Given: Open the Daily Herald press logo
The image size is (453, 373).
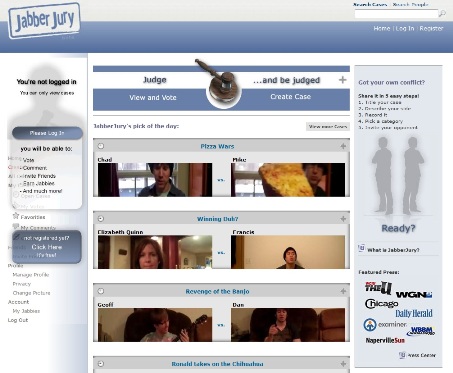Looking at the screenshot, I should (414, 313).
